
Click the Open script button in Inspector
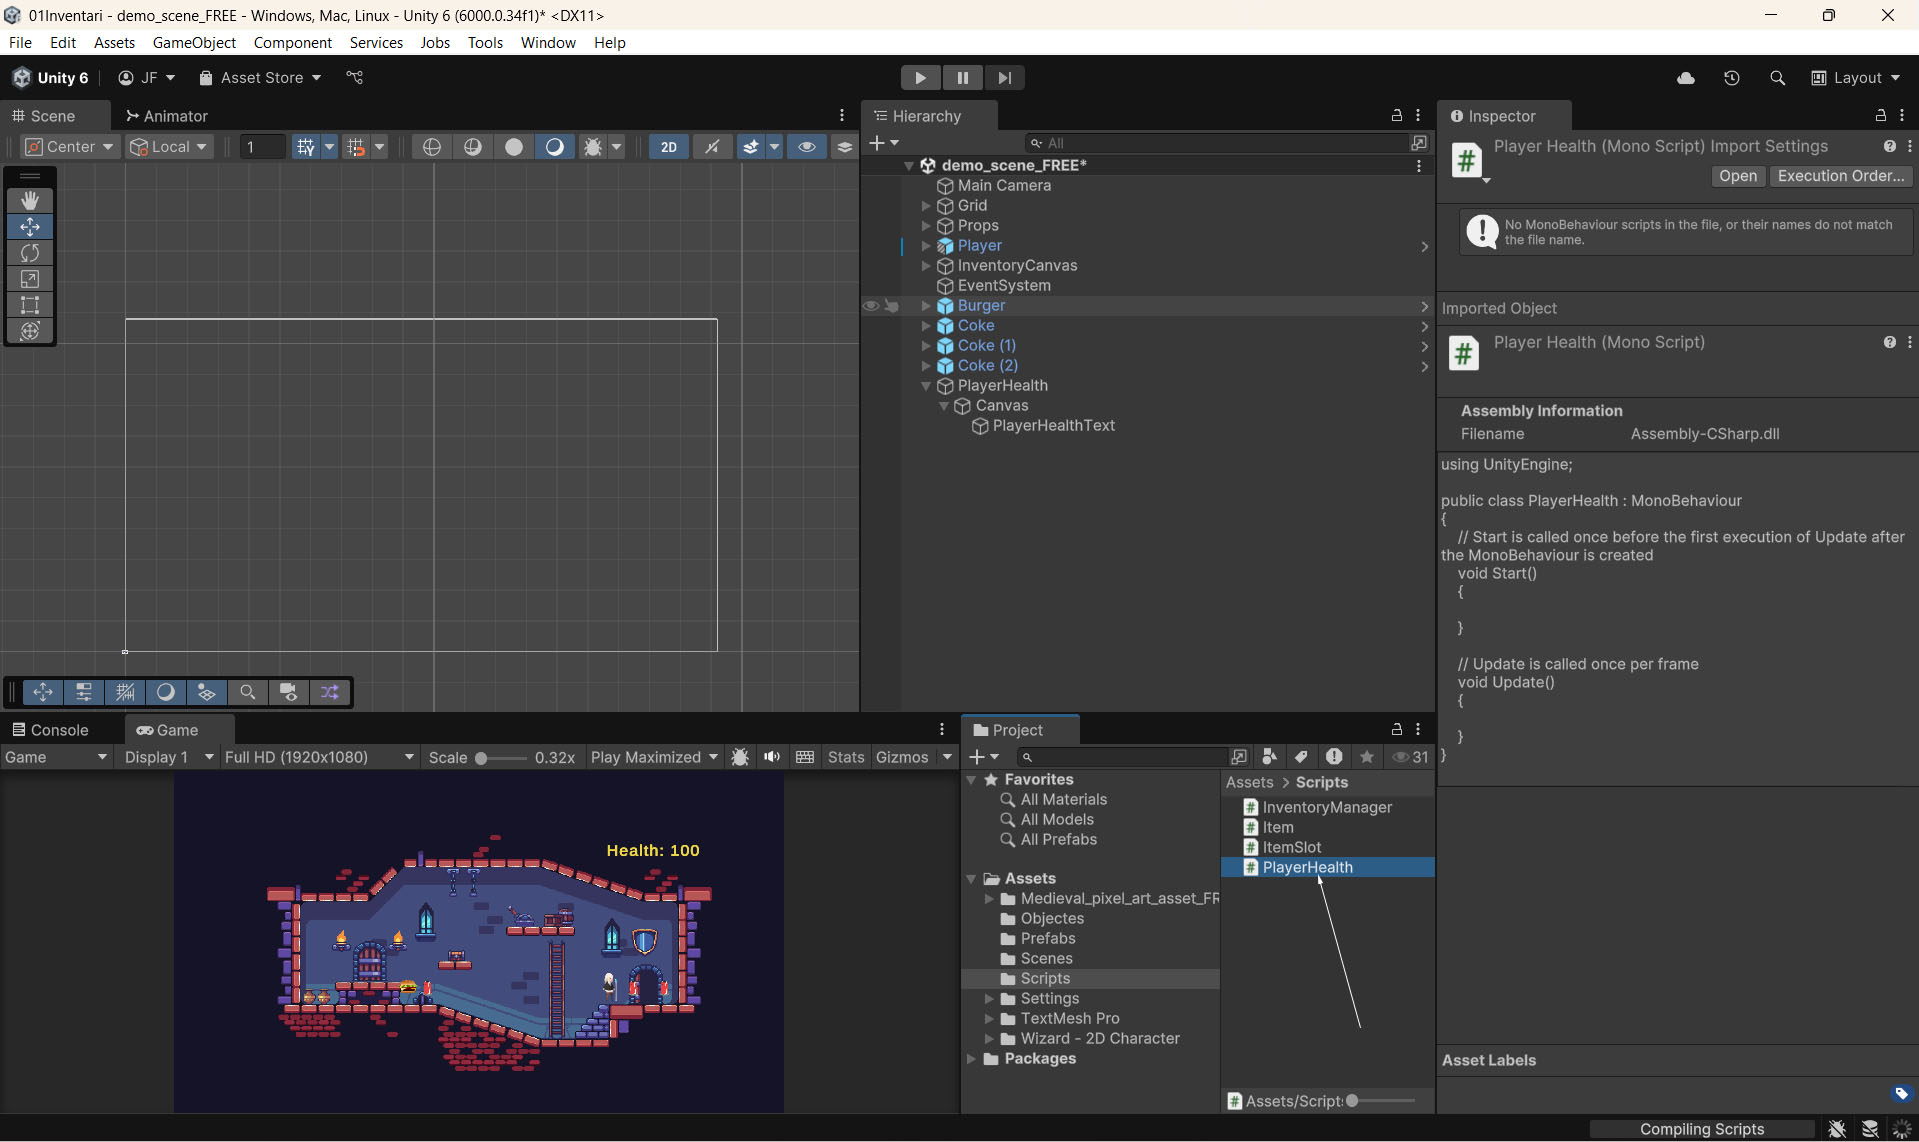coord(1737,176)
